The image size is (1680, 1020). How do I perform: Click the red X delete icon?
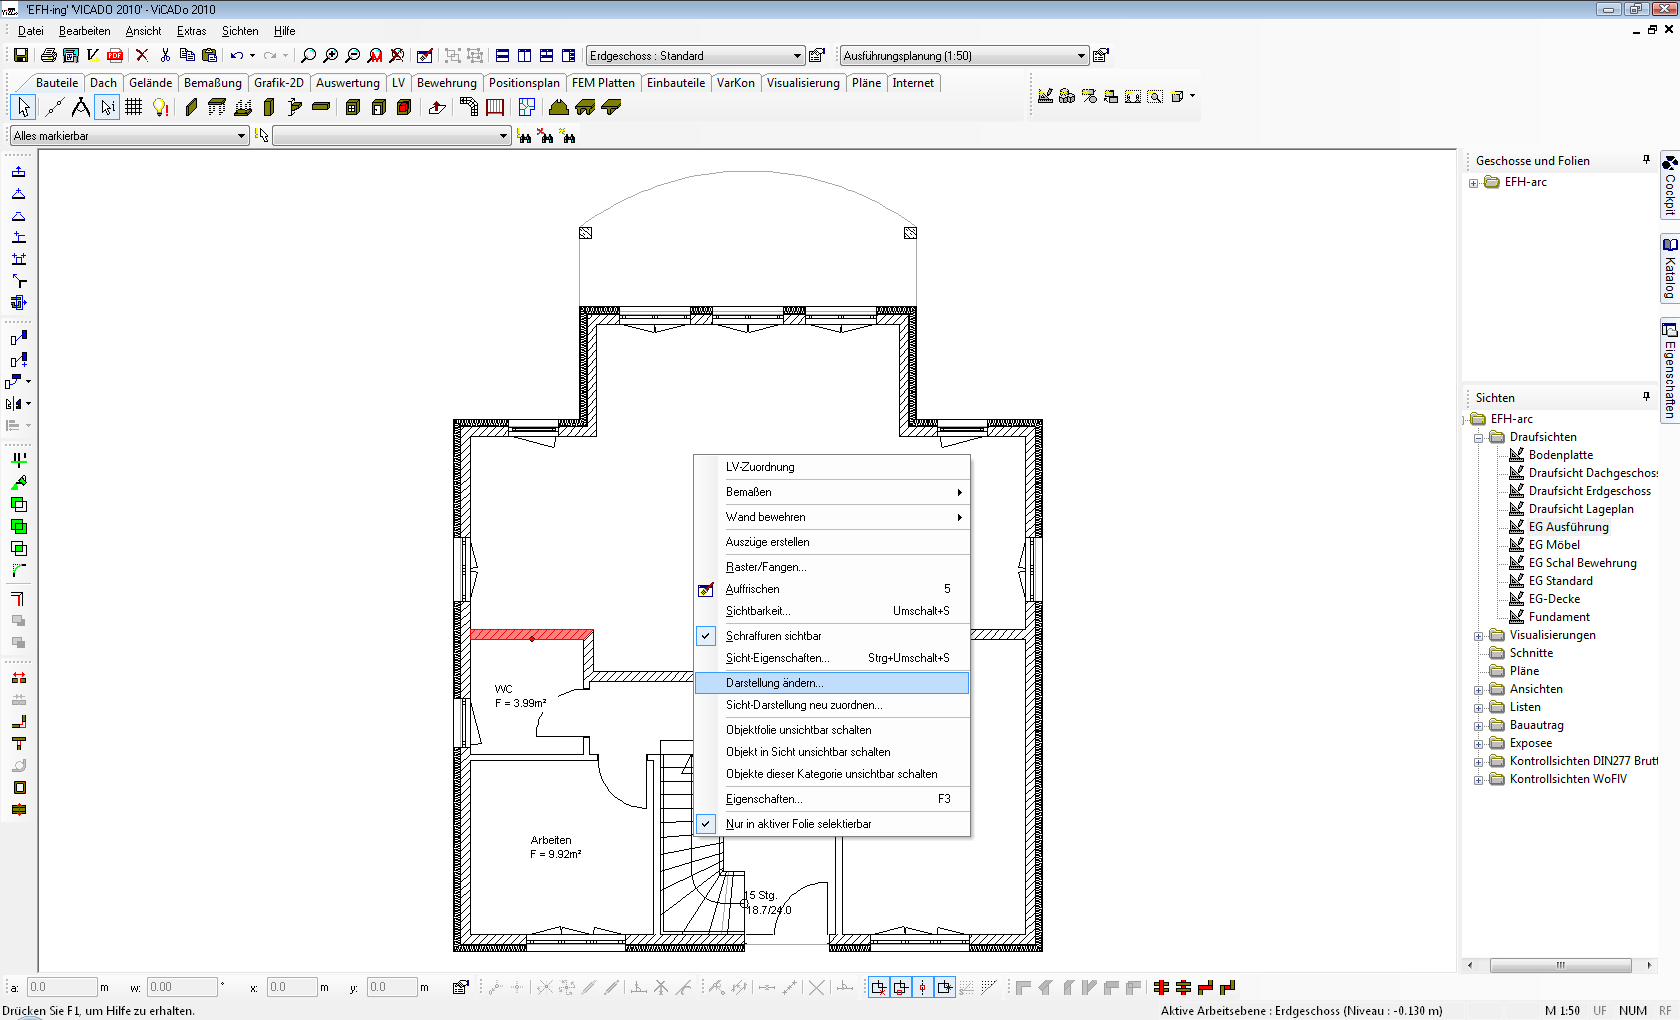coord(142,55)
